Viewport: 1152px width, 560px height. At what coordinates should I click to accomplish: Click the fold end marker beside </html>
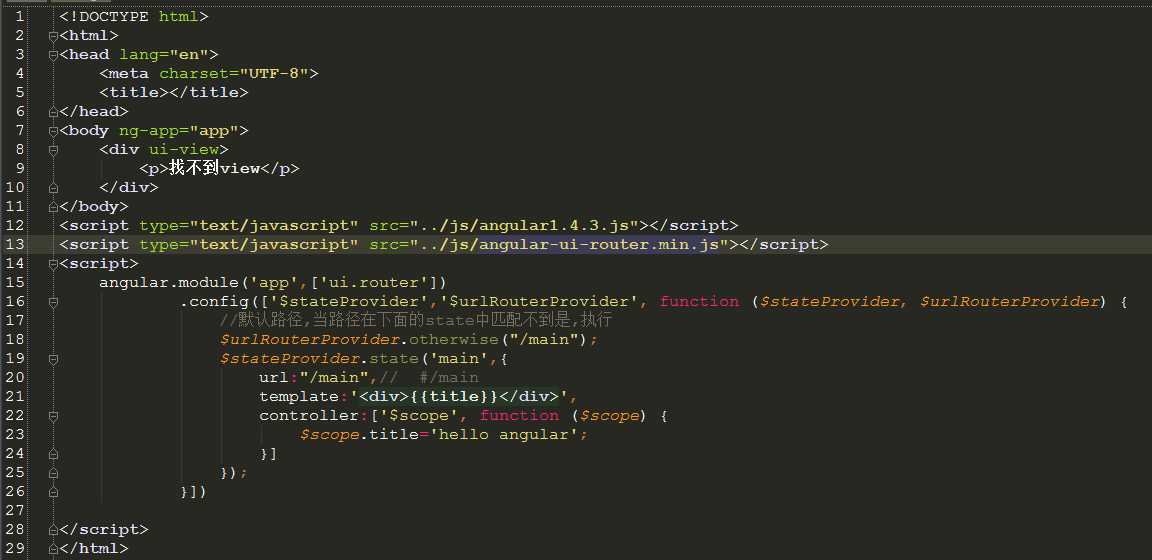tap(53, 548)
